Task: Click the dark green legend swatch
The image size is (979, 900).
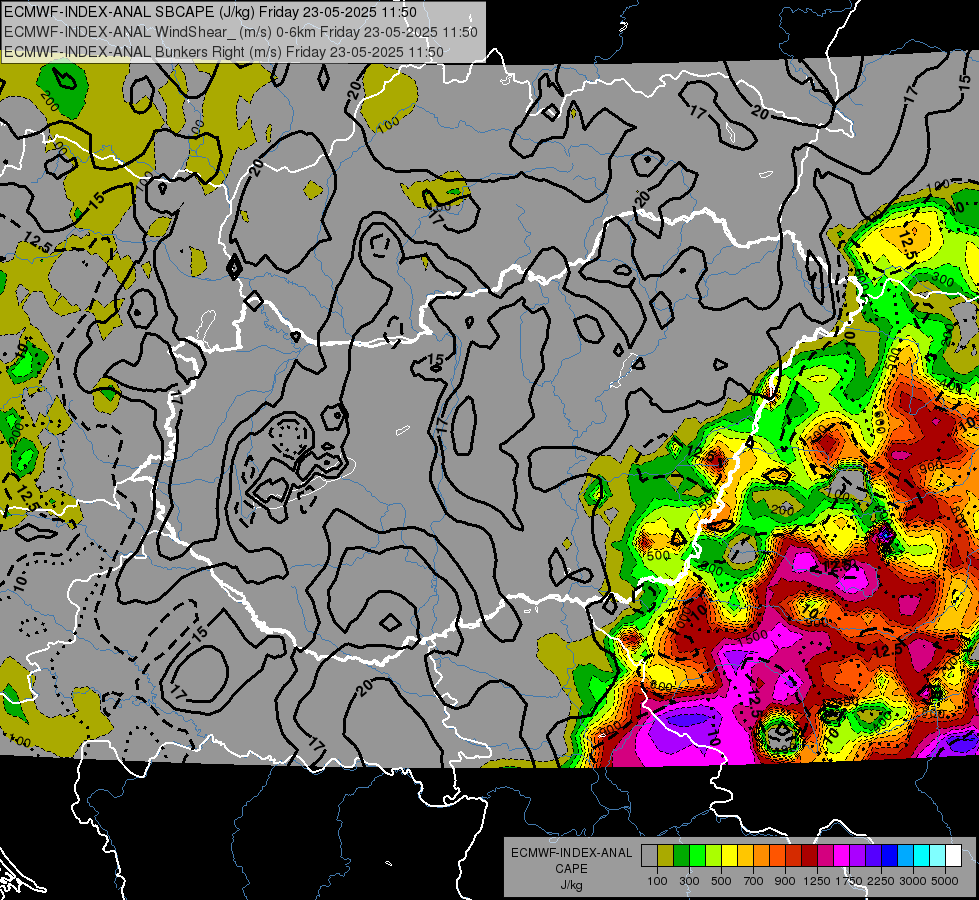Action: 681,856
